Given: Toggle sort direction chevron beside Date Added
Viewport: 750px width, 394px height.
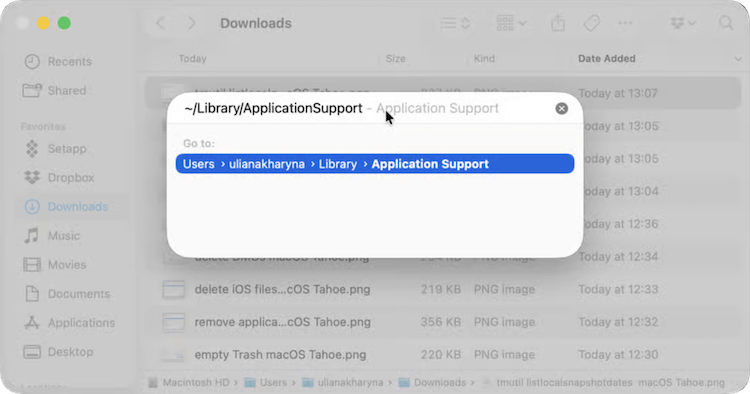Looking at the screenshot, I should [x=737, y=59].
